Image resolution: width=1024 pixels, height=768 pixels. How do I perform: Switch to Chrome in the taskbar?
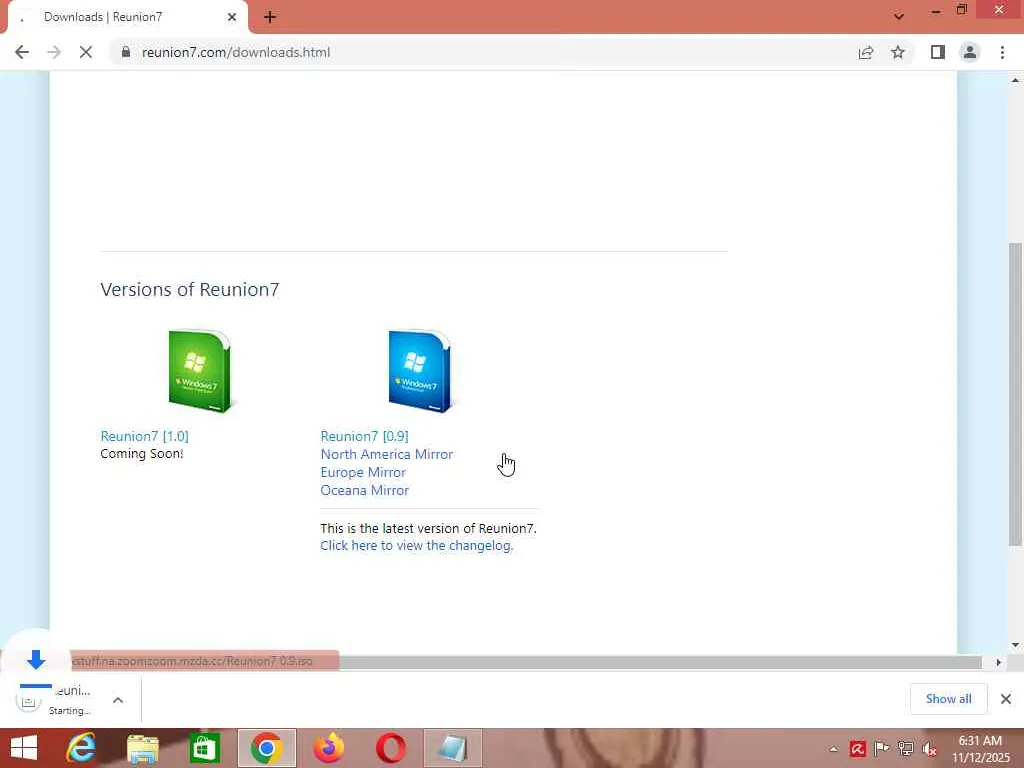tap(266, 748)
